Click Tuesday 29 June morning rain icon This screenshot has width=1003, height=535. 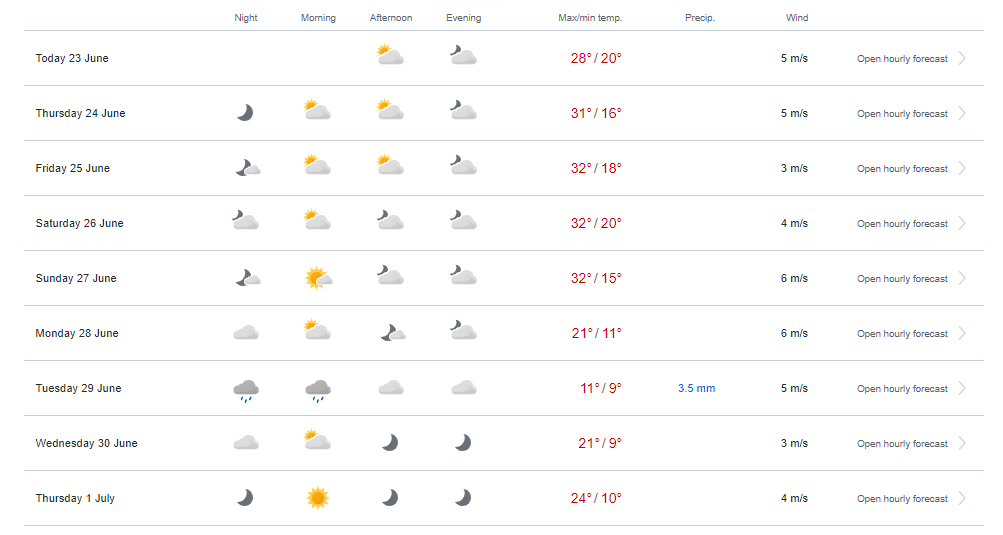[x=318, y=390]
